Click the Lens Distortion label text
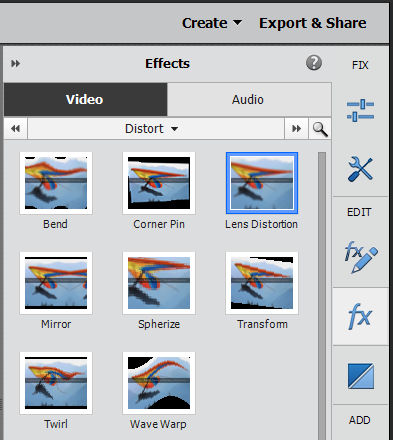The width and height of the screenshot is (393, 440). (261, 224)
